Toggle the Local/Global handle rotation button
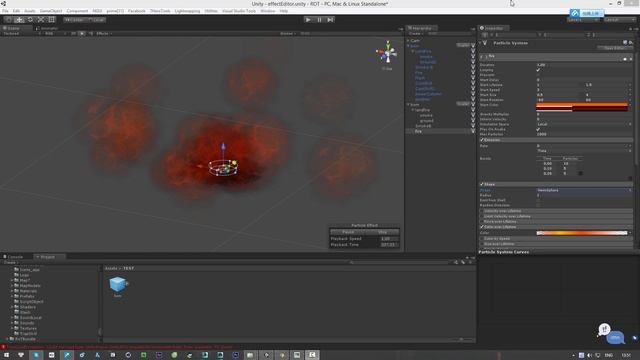Image resolution: width=640 pixels, height=360 pixels. (96, 20)
